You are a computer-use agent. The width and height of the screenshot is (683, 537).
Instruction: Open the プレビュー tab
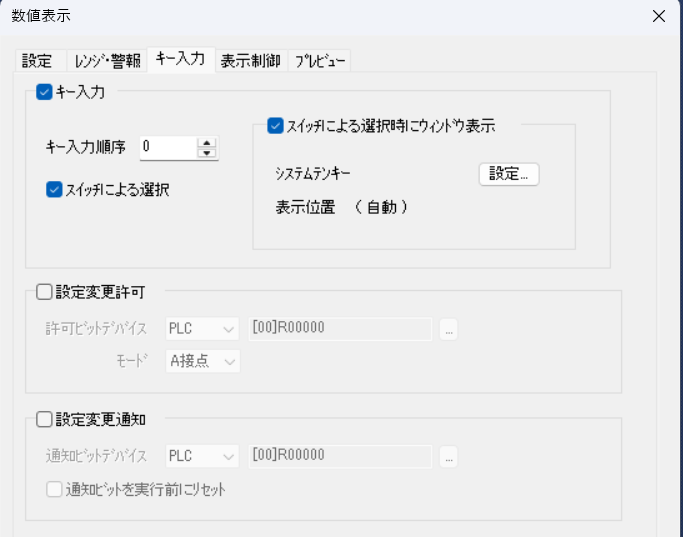click(x=320, y=61)
